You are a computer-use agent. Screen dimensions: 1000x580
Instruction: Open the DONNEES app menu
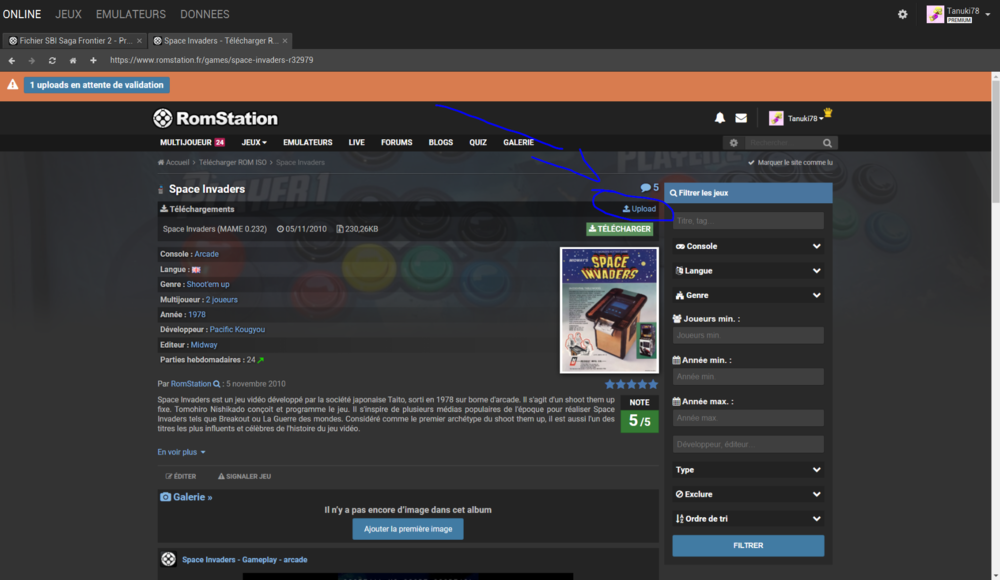(x=205, y=14)
